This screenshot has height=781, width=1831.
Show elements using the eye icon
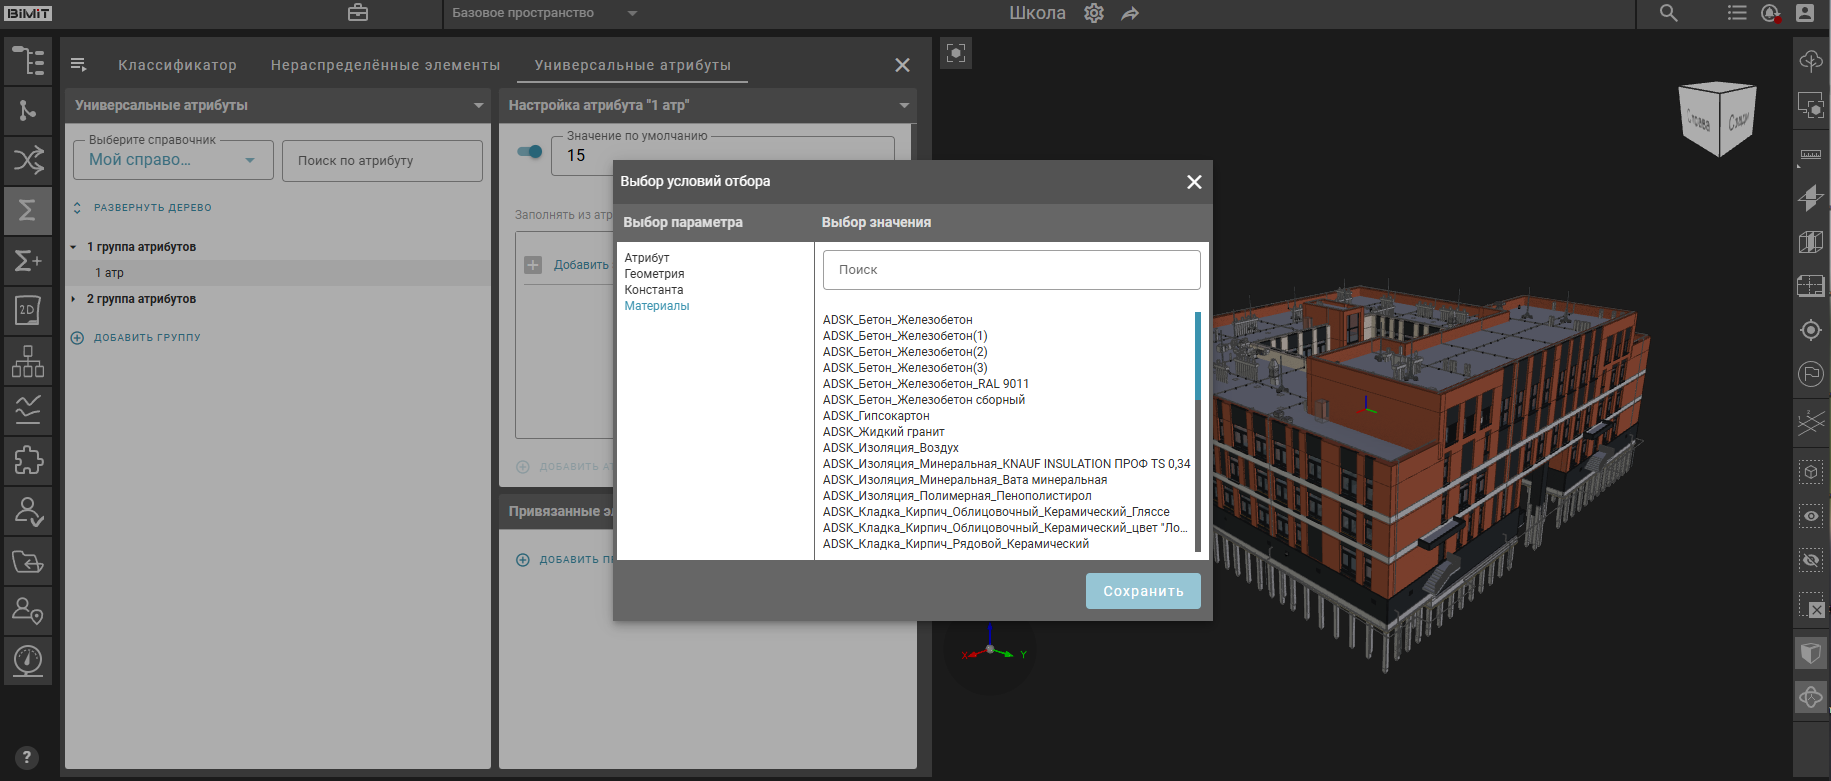tap(1811, 516)
